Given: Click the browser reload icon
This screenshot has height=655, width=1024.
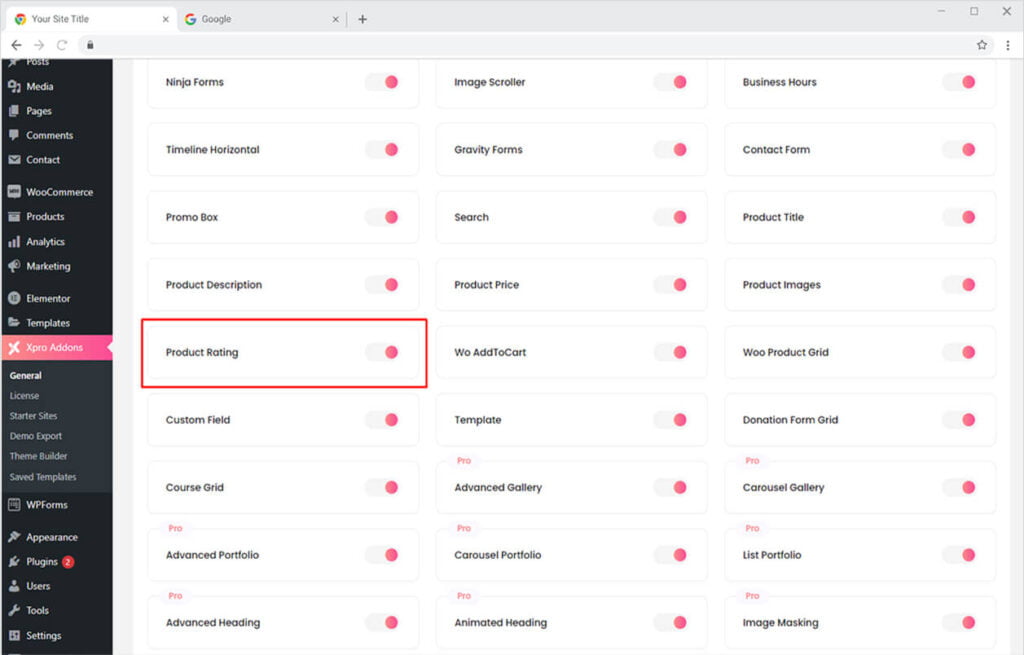Looking at the screenshot, I should click(62, 45).
